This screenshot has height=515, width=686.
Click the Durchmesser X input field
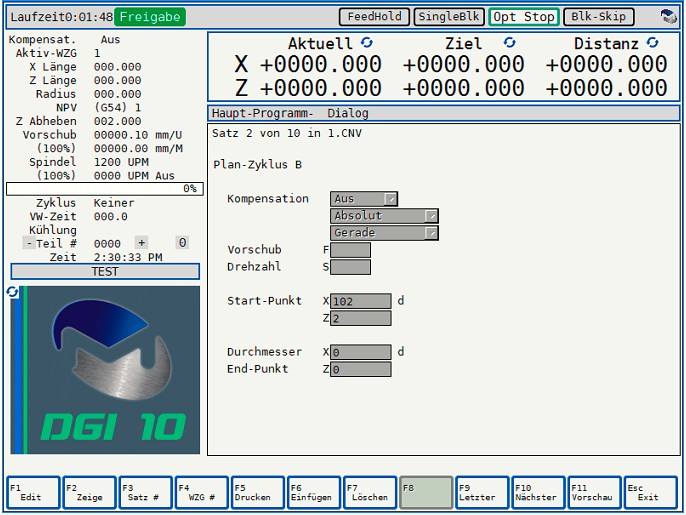coord(360,352)
